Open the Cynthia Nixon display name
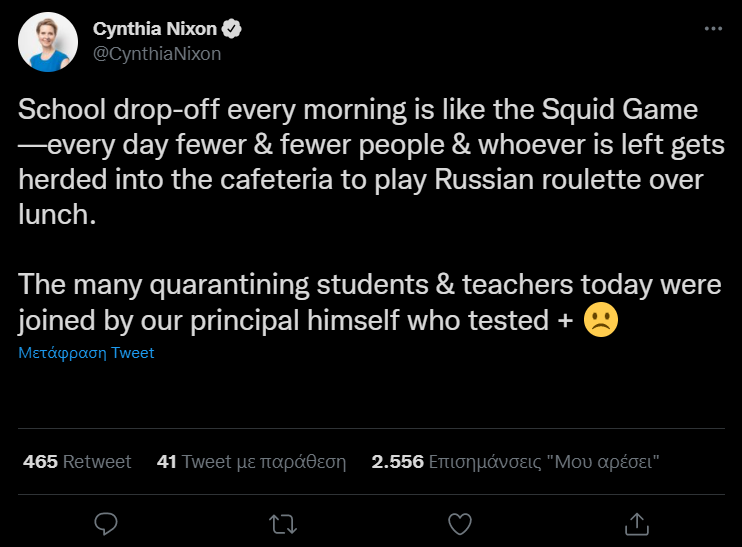 (x=156, y=29)
